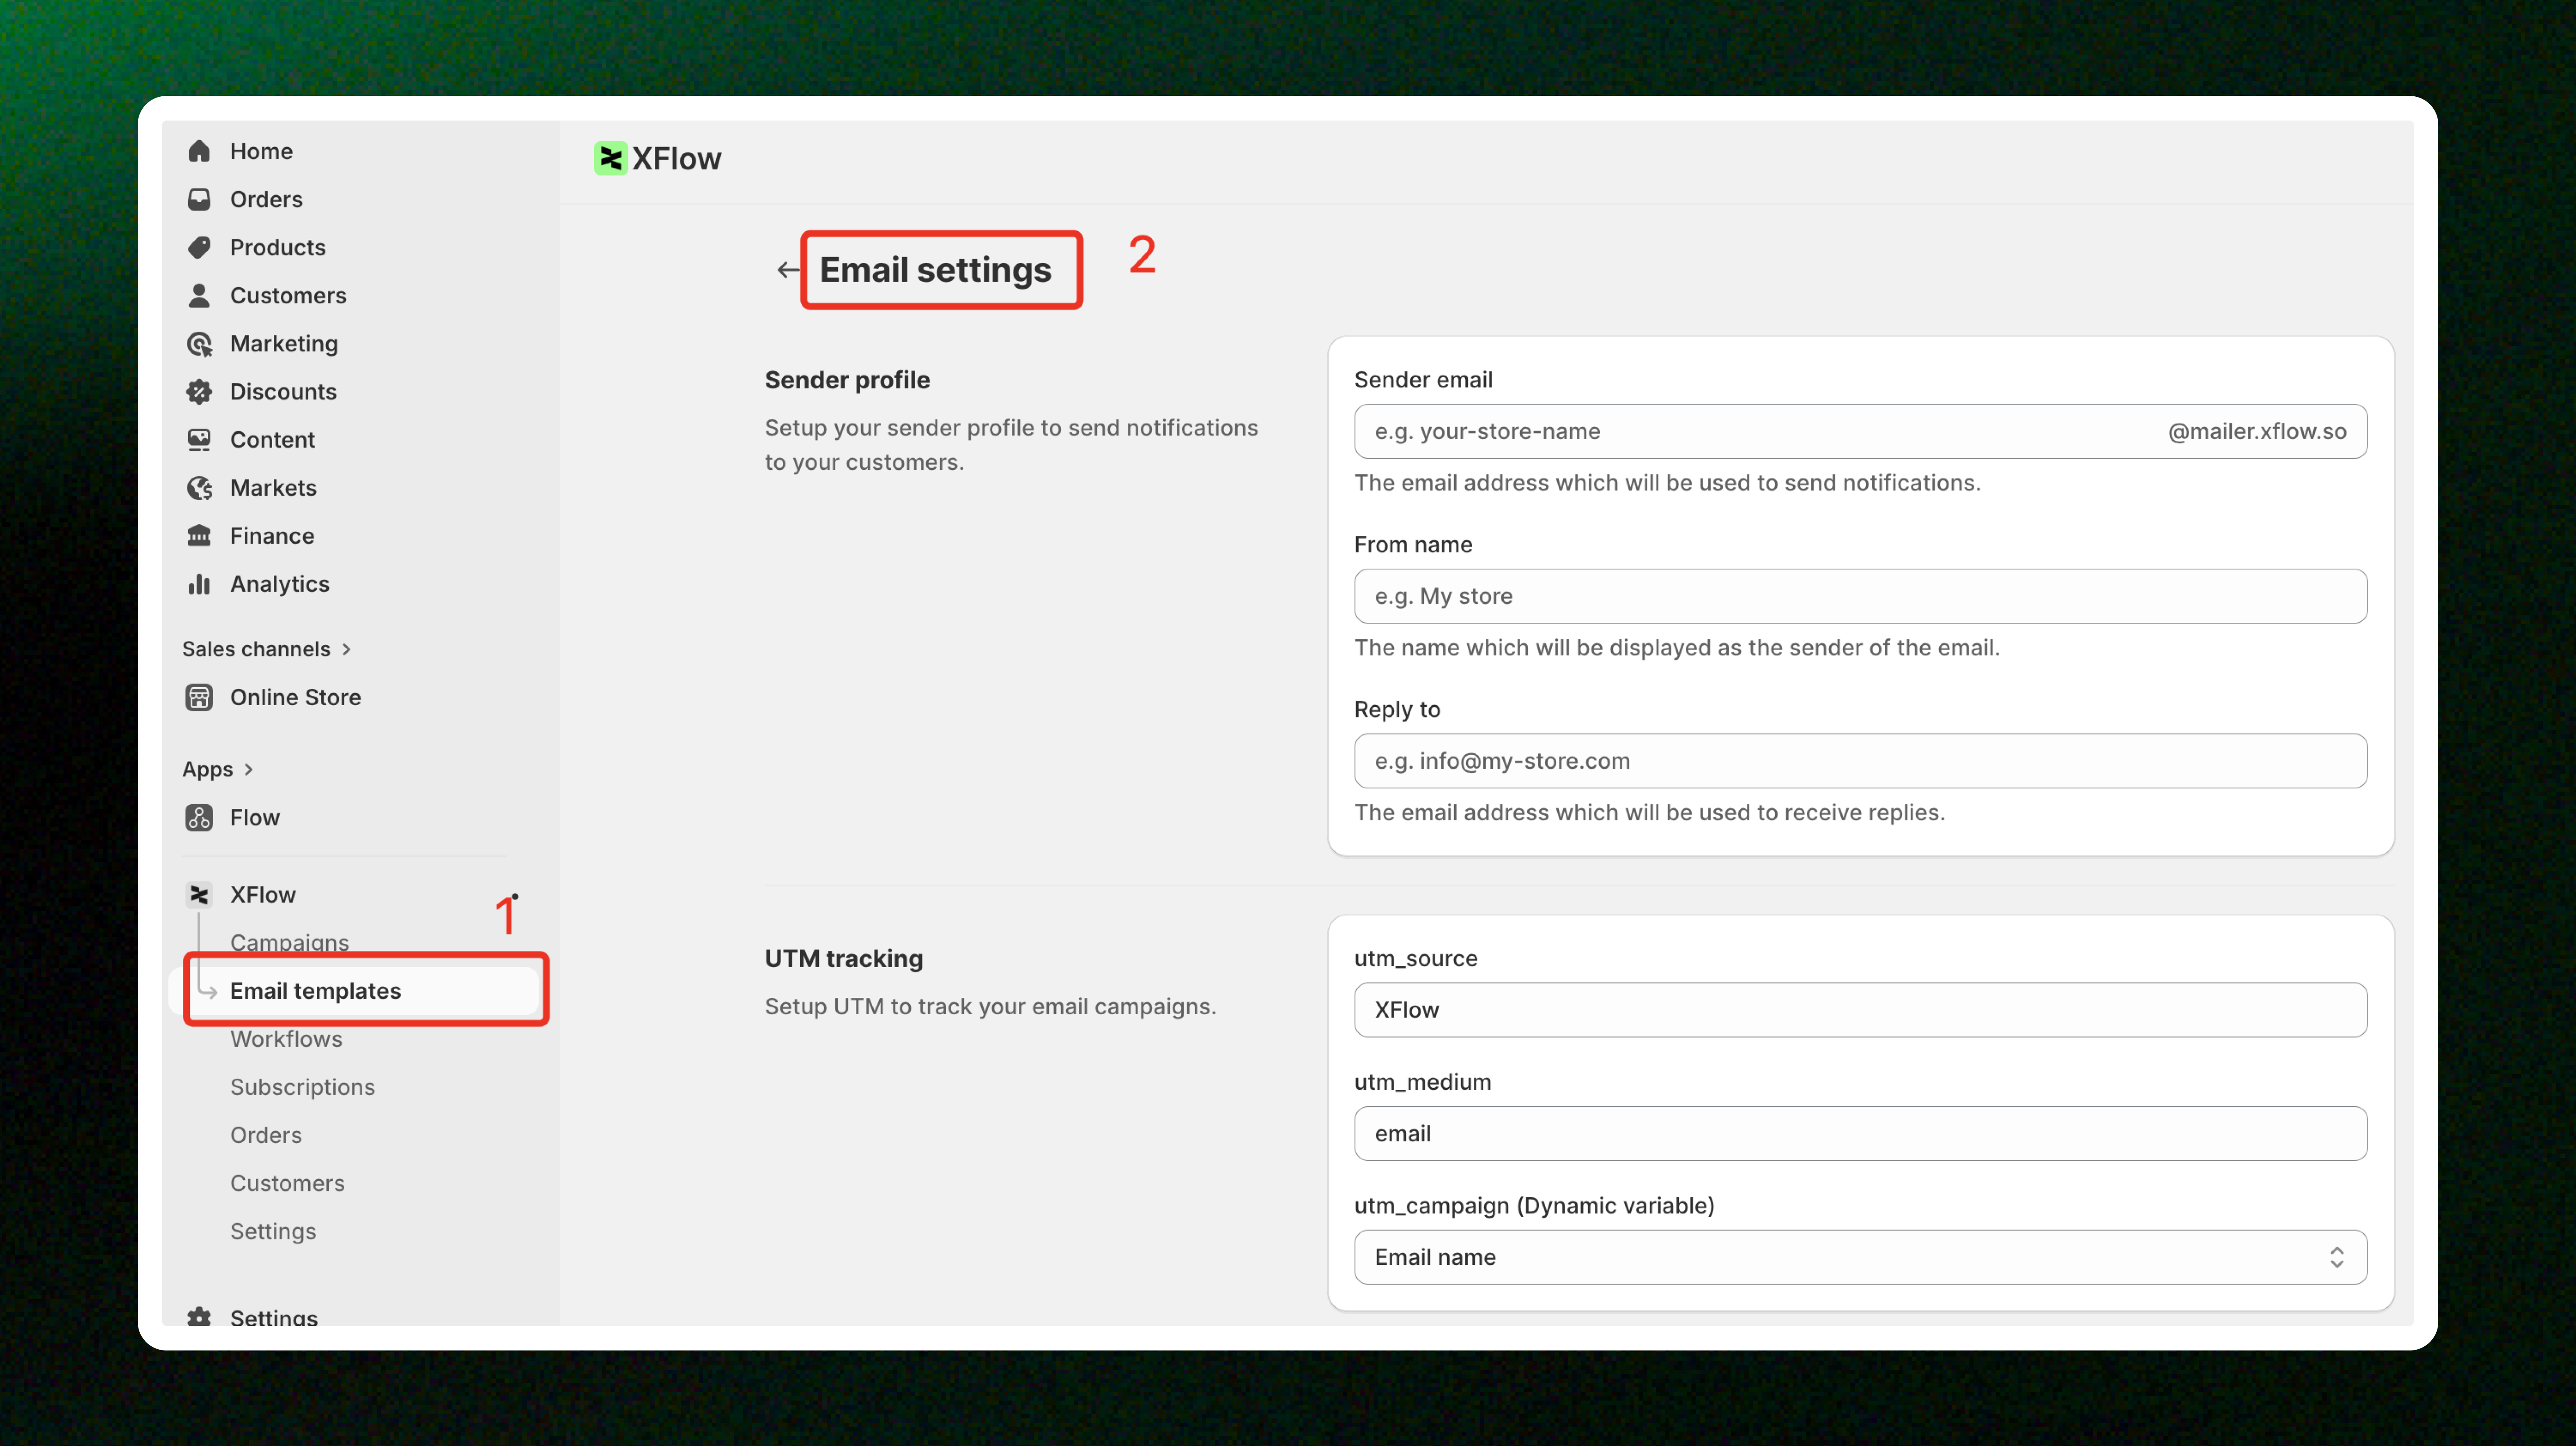The width and height of the screenshot is (2576, 1446).
Task: Open Discounts section
Action: click(283, 391)
